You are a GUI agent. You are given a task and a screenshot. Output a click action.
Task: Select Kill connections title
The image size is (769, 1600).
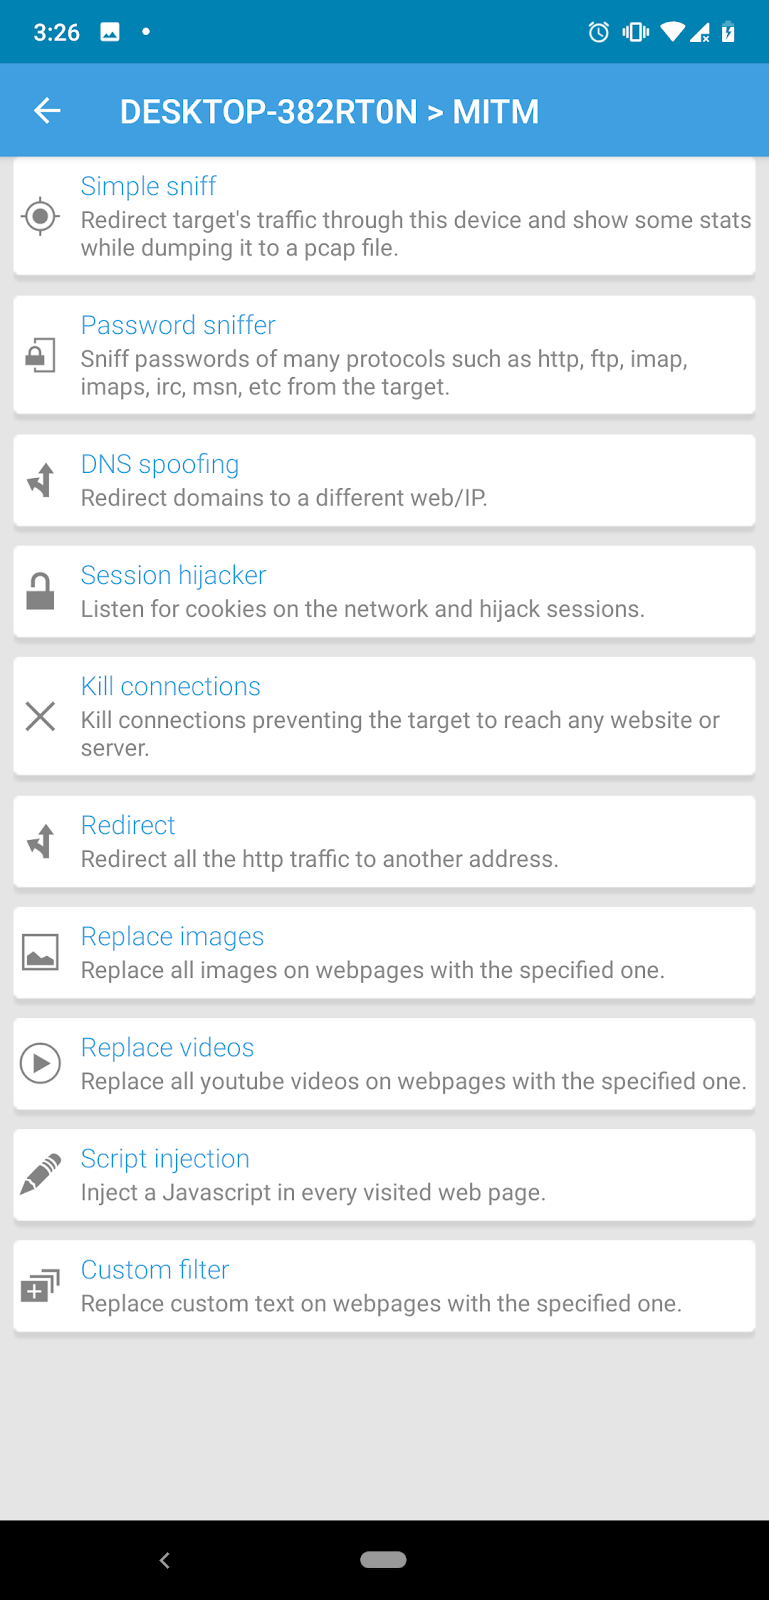point(170,686)
